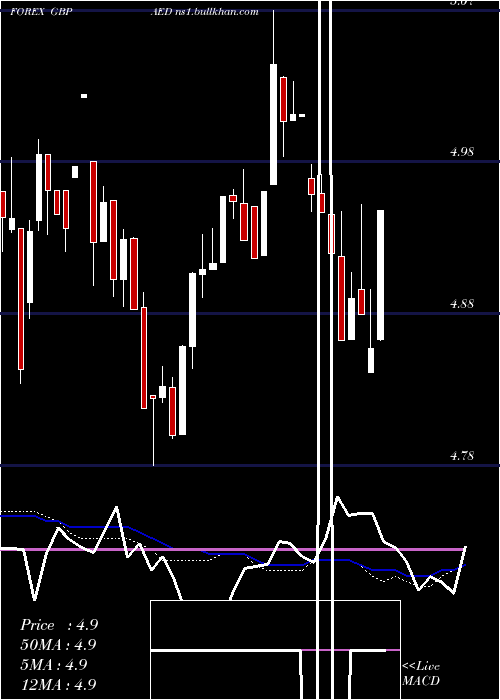
Task: Click the '12MA : 4.9' readout
Action: (59, 684)
